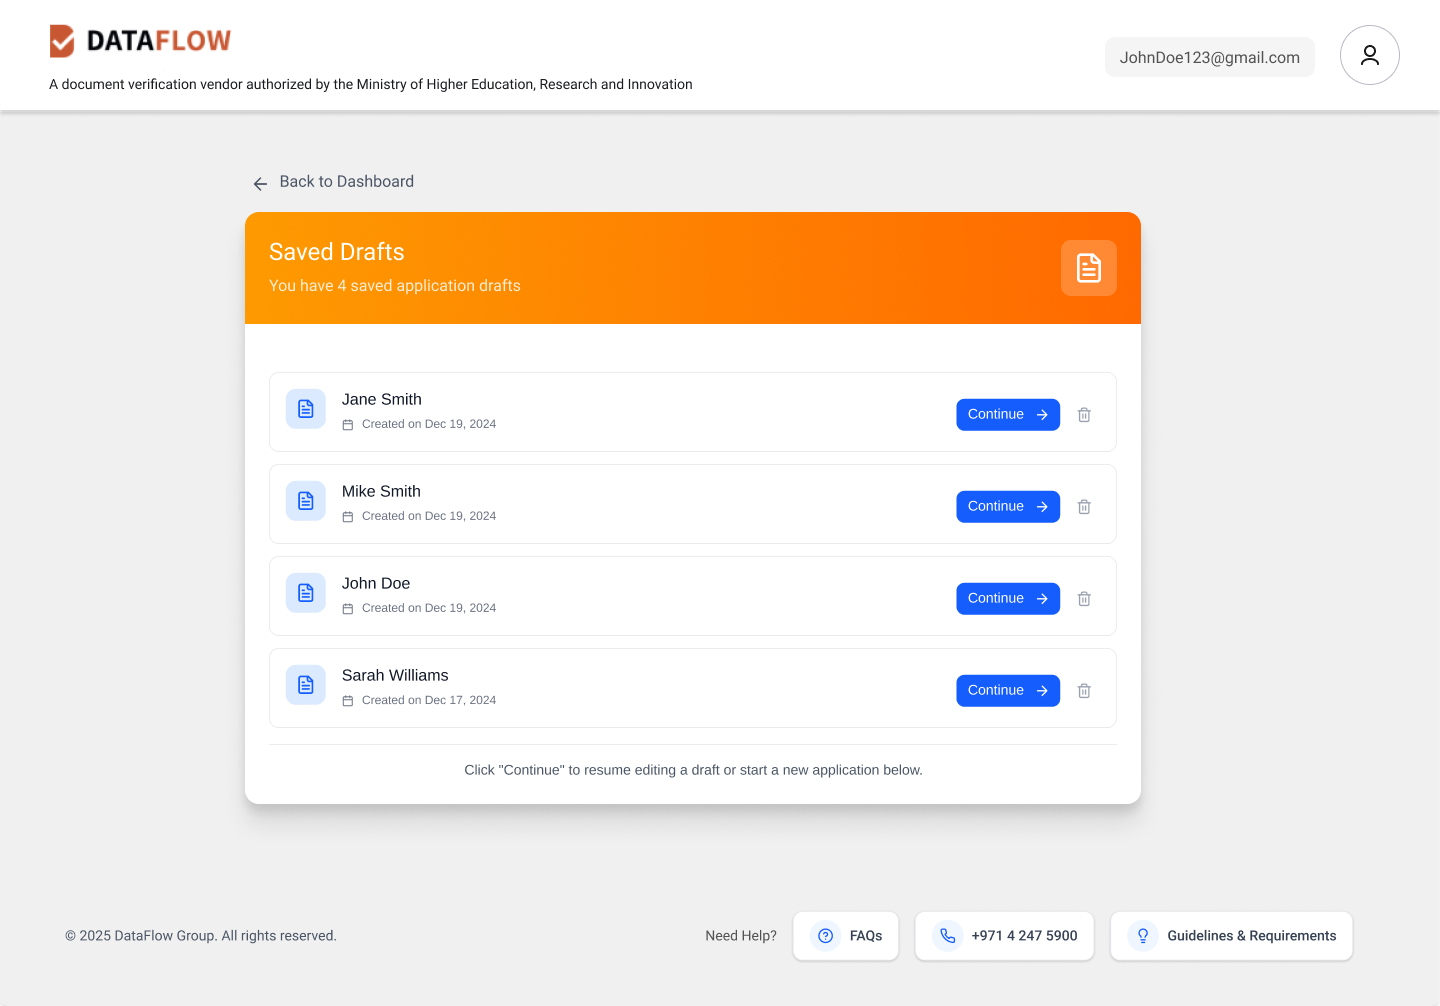Open the FAQs help button

click(x=846, y=936)
